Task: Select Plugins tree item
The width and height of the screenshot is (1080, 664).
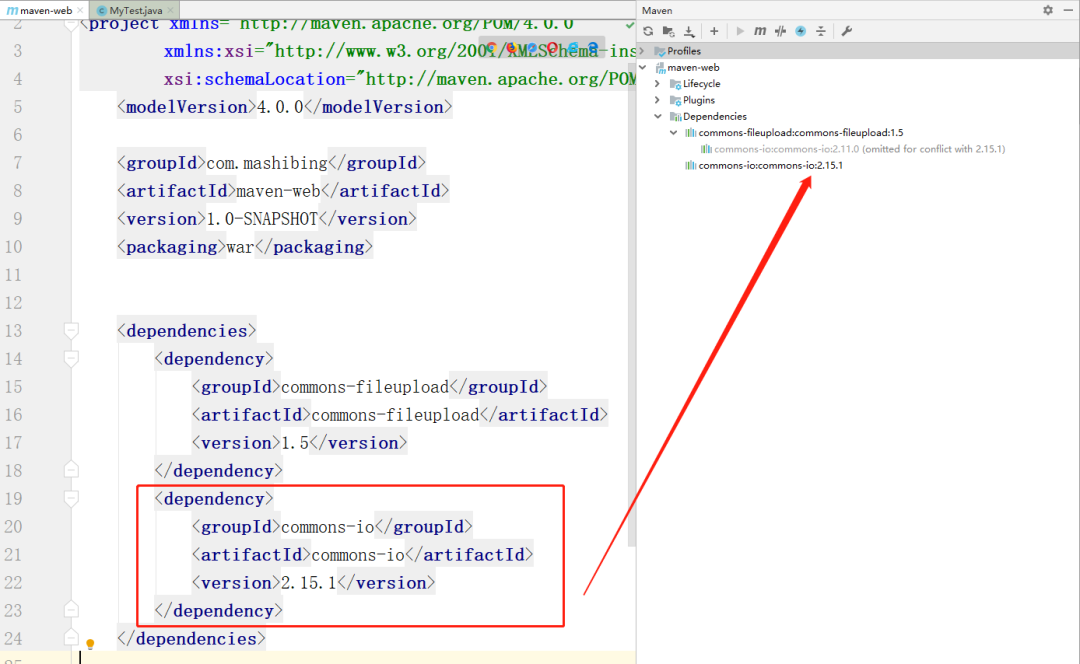Action: click(698, 101)
